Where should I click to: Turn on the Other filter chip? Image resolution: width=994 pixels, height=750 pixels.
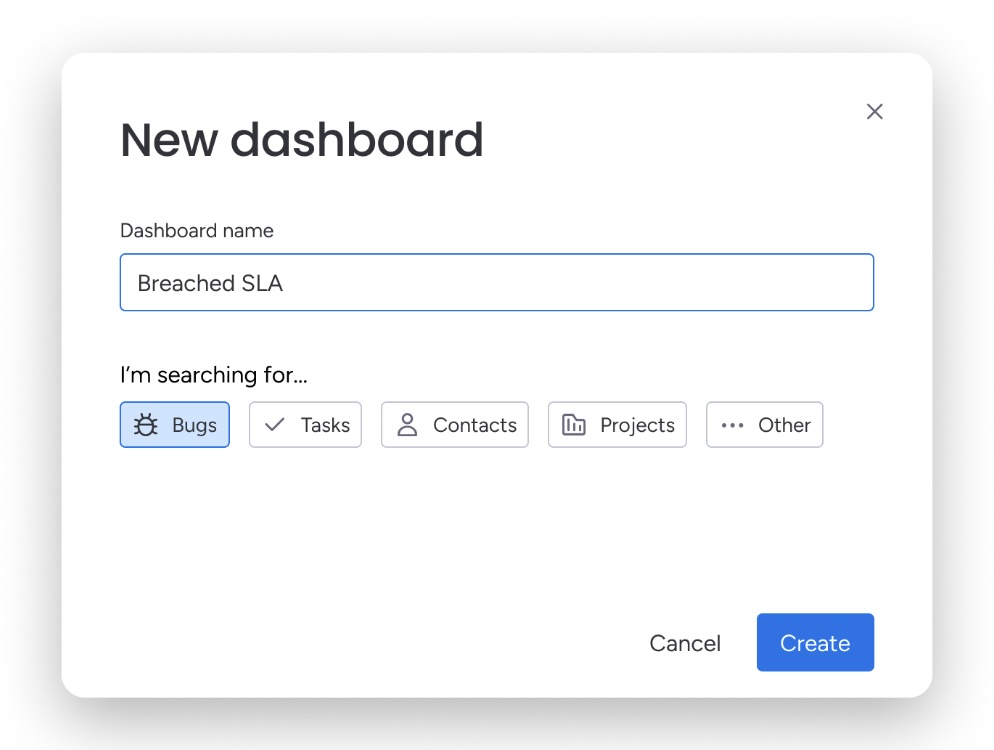pyautogui.click(x=764, y=424)
